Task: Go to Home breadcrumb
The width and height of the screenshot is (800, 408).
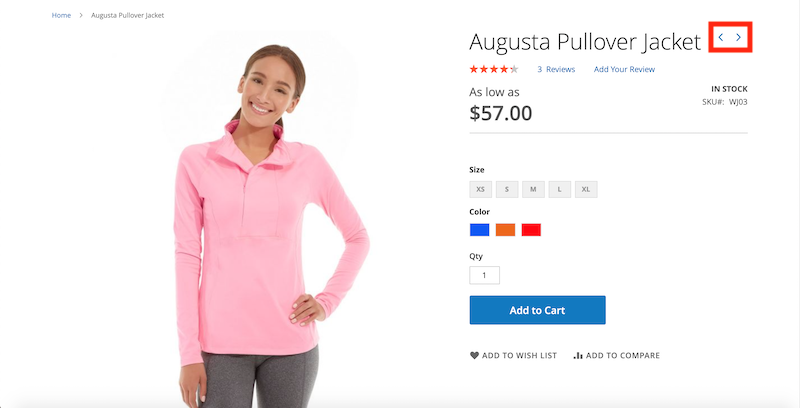Action: pyautogui.click(x=61, y=15)
